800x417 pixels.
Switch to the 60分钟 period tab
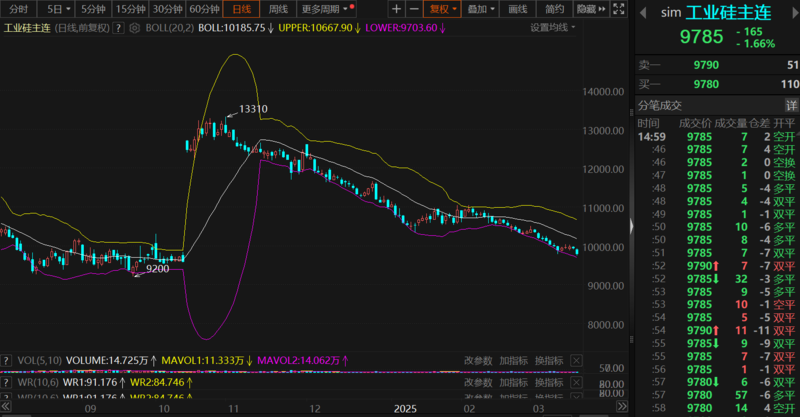pos(204,9)
